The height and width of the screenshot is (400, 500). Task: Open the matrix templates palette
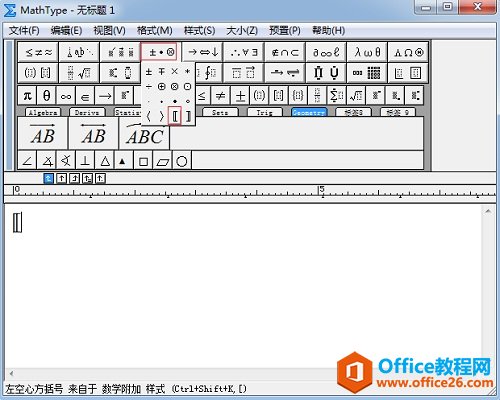(367, 72)
